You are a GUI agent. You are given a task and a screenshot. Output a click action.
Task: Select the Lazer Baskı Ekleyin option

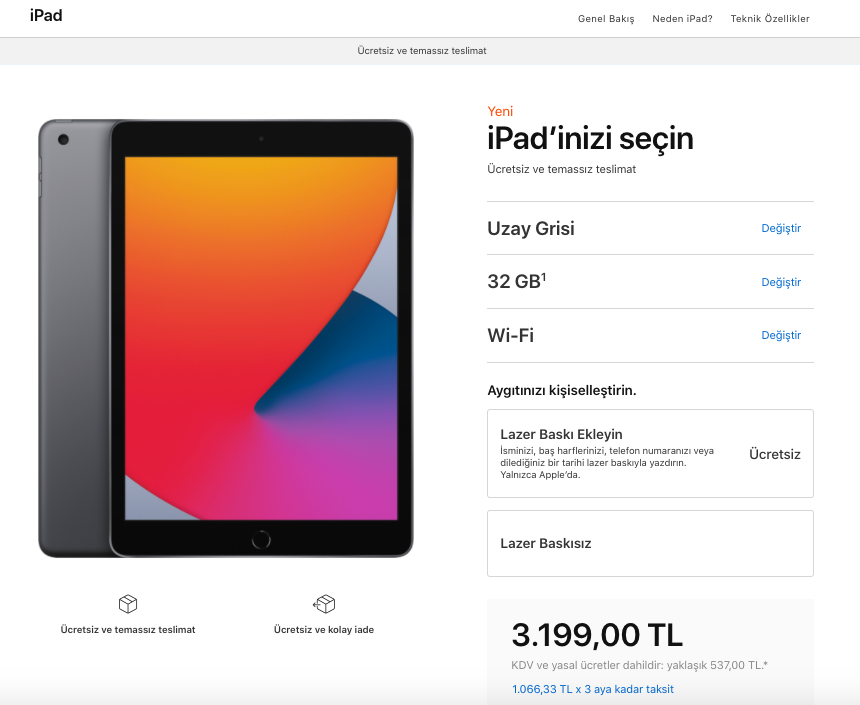pos(650,454)
